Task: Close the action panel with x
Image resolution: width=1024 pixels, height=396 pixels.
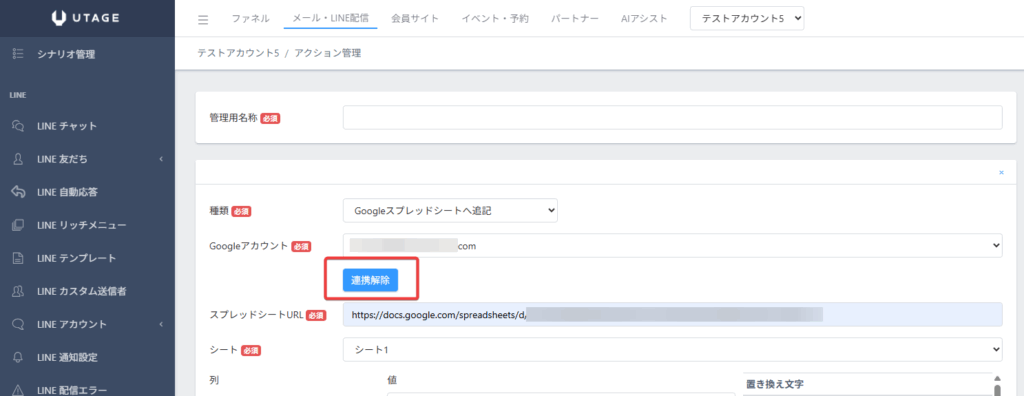Action: [1001, 173]
